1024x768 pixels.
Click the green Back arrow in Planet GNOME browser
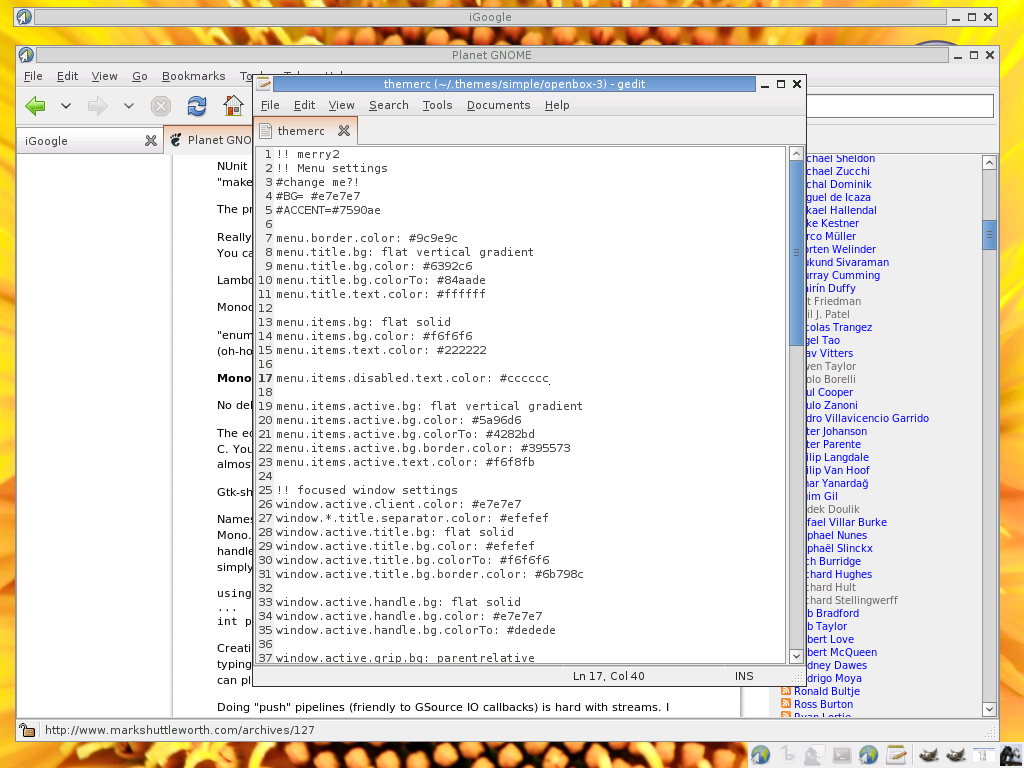tap(35, 105)
